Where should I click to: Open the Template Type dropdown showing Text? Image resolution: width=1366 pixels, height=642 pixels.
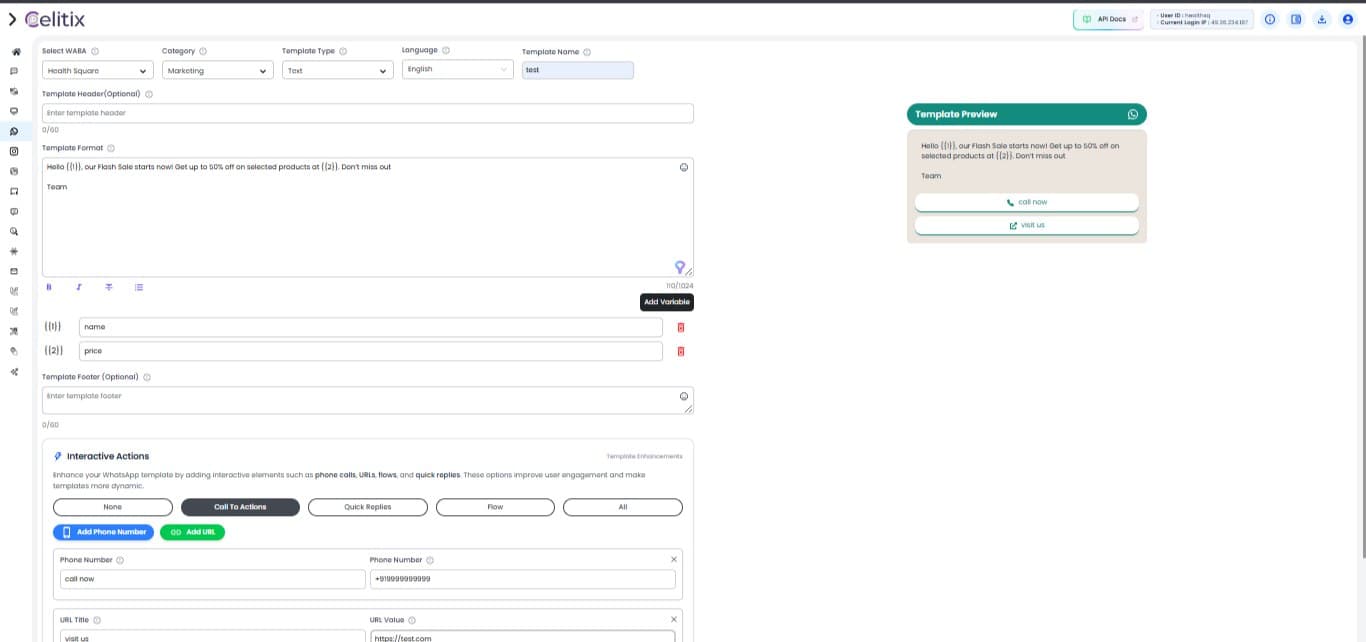pos(338,71)
